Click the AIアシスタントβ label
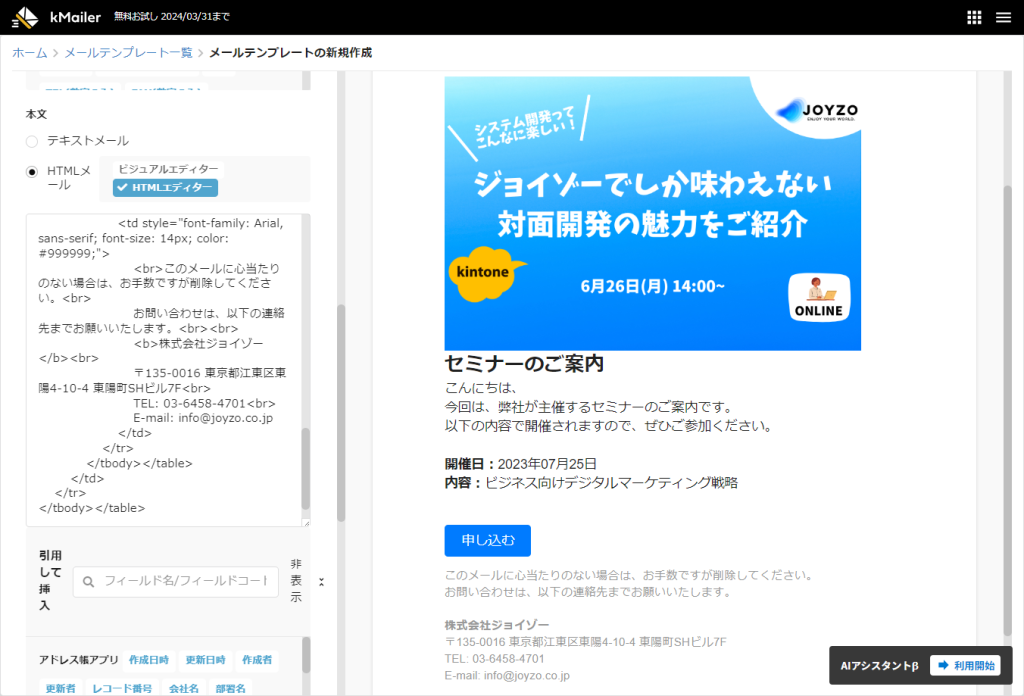1024x696 pixels. click(879, 666)
